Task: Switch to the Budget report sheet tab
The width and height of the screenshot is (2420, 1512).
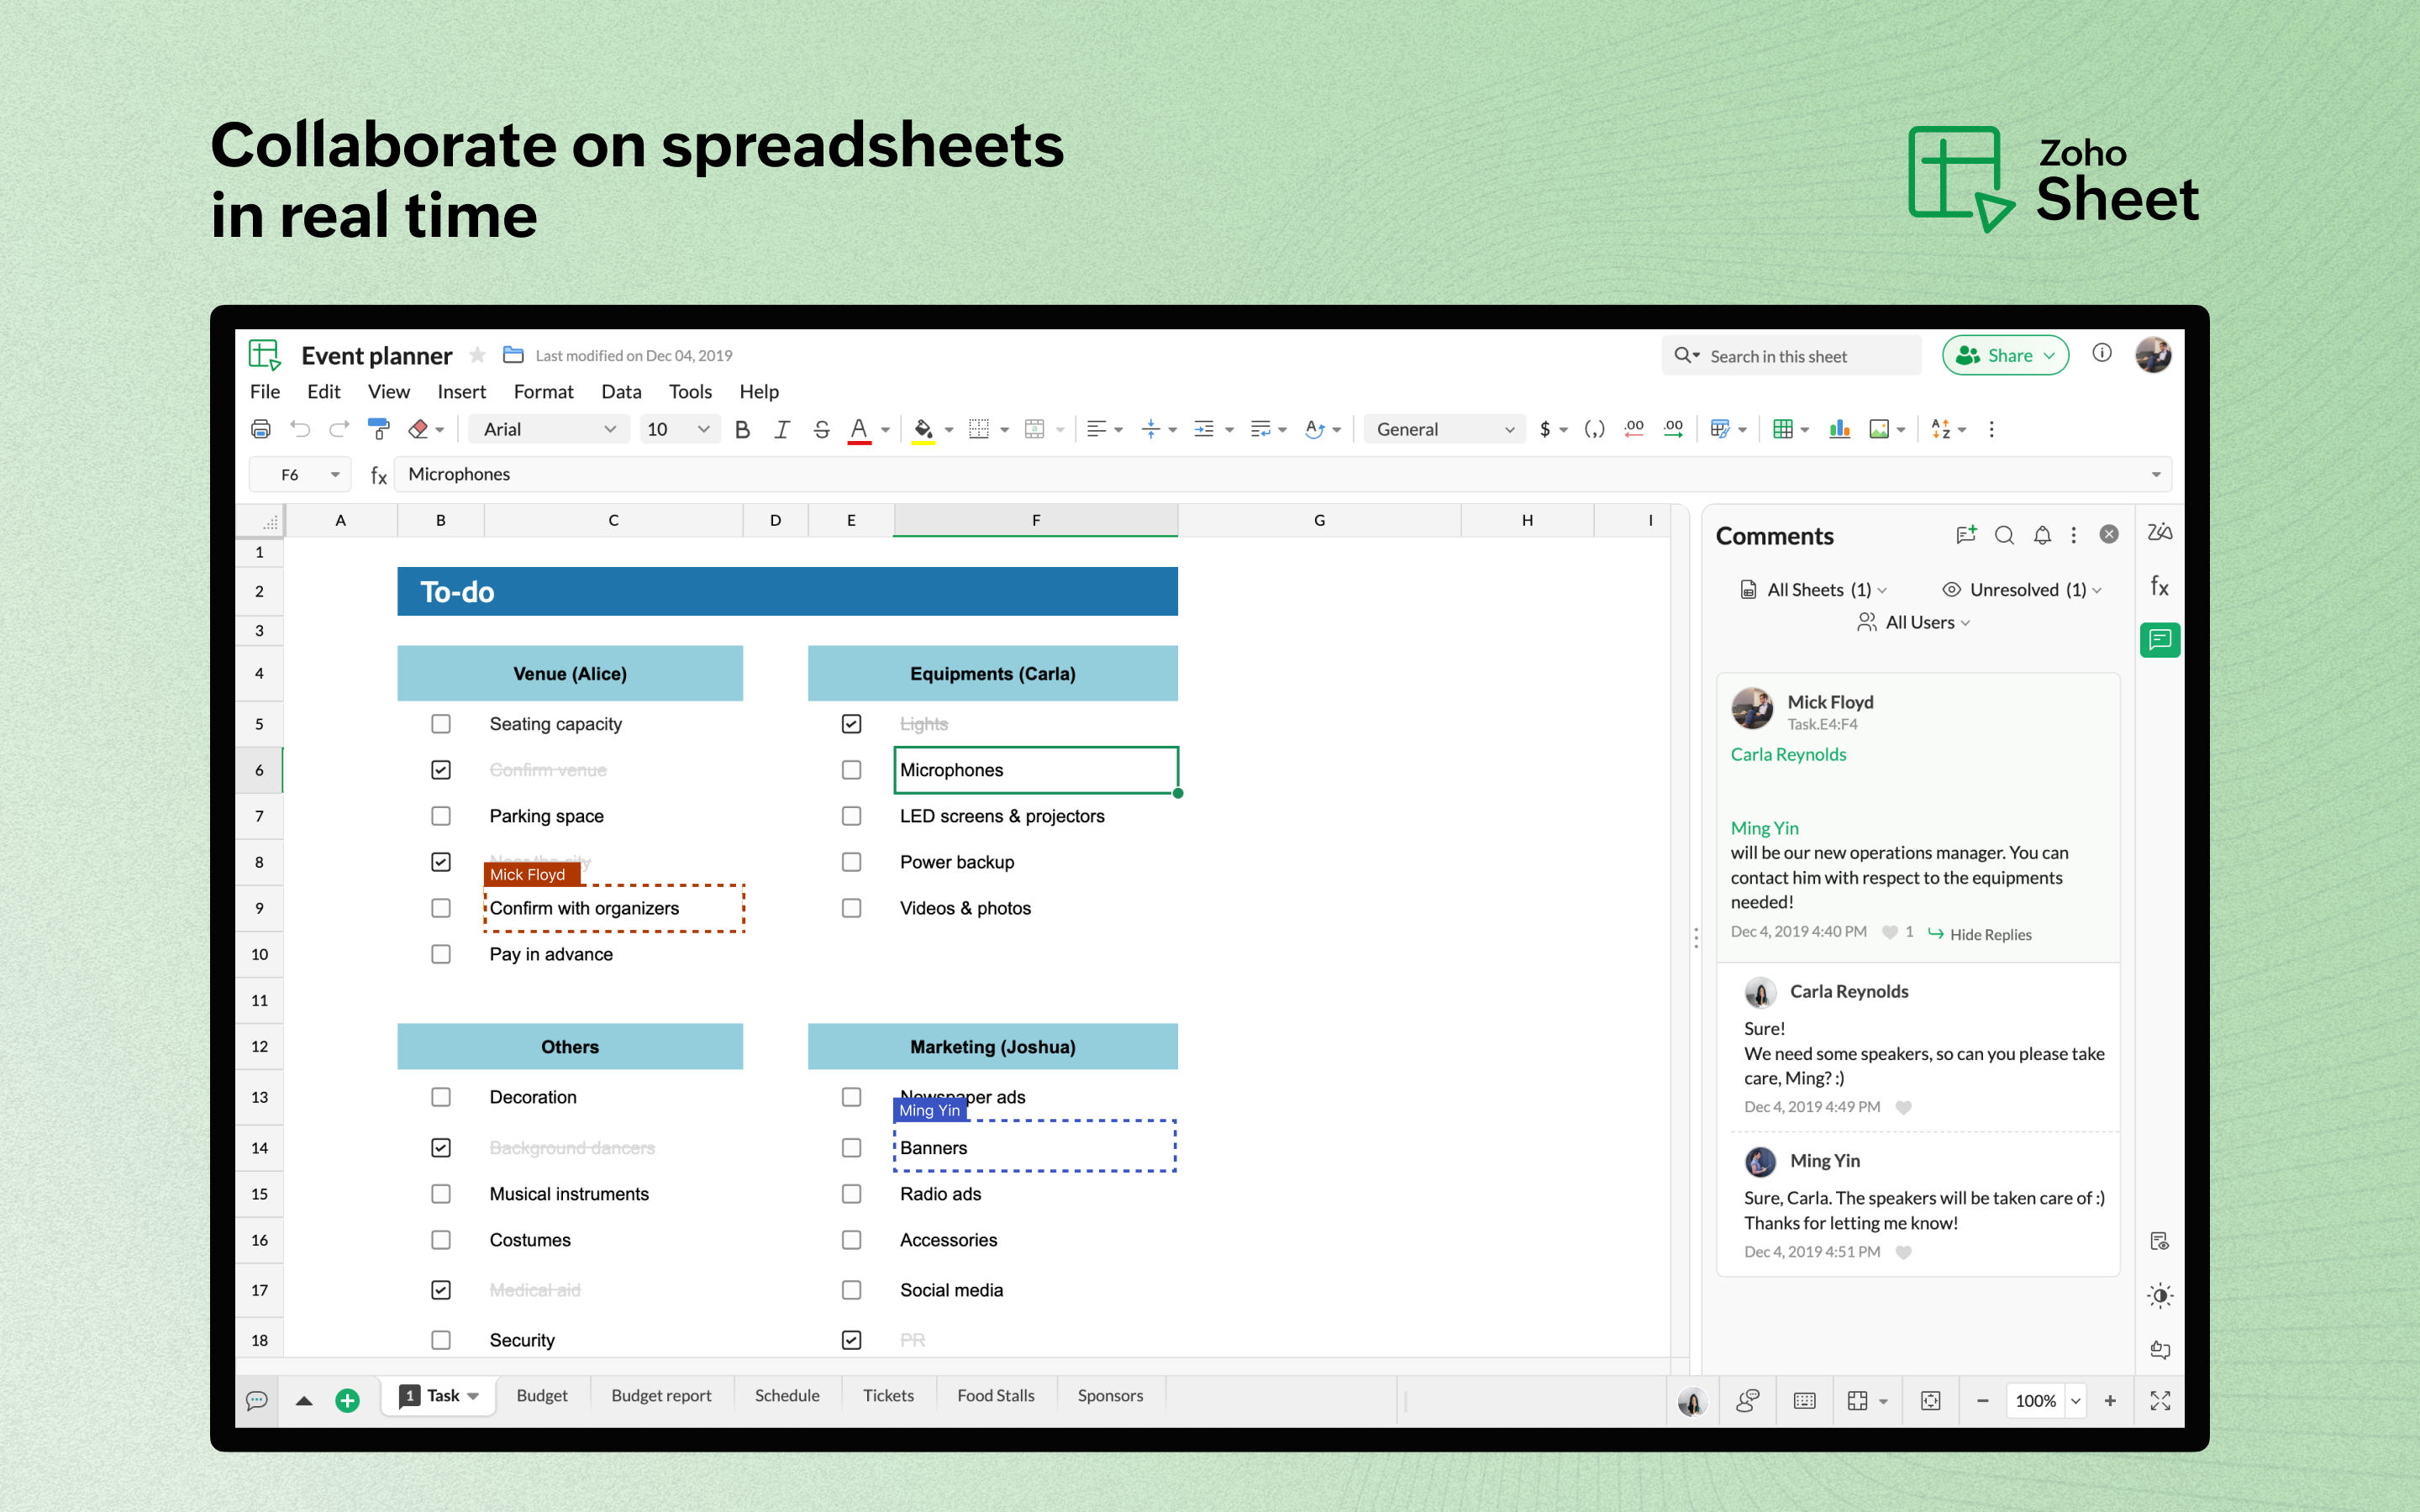Action: 661,1395
